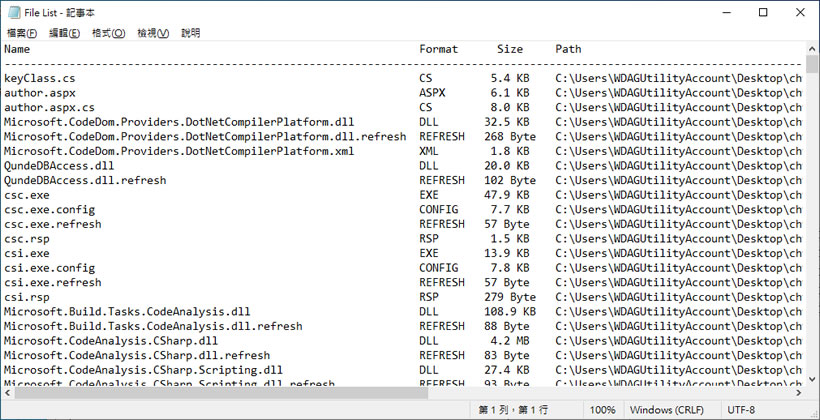Open the 格式(O) format menu
820x420 pixels.
coord(108,33)
